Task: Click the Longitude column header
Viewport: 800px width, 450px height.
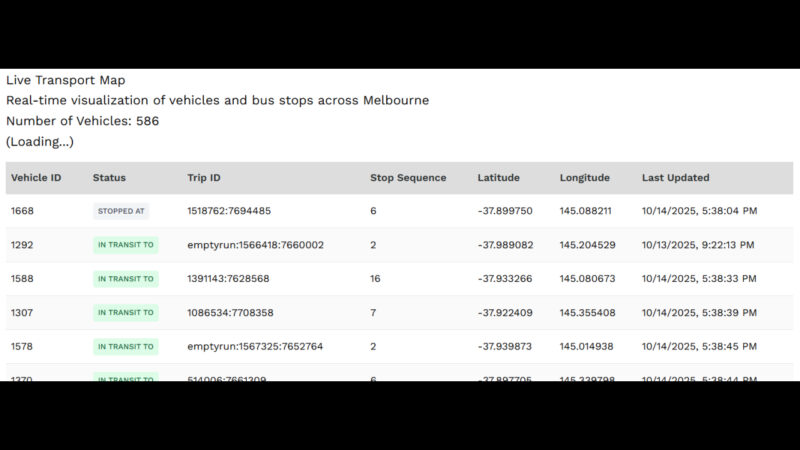Action: (x=584, y=178)
